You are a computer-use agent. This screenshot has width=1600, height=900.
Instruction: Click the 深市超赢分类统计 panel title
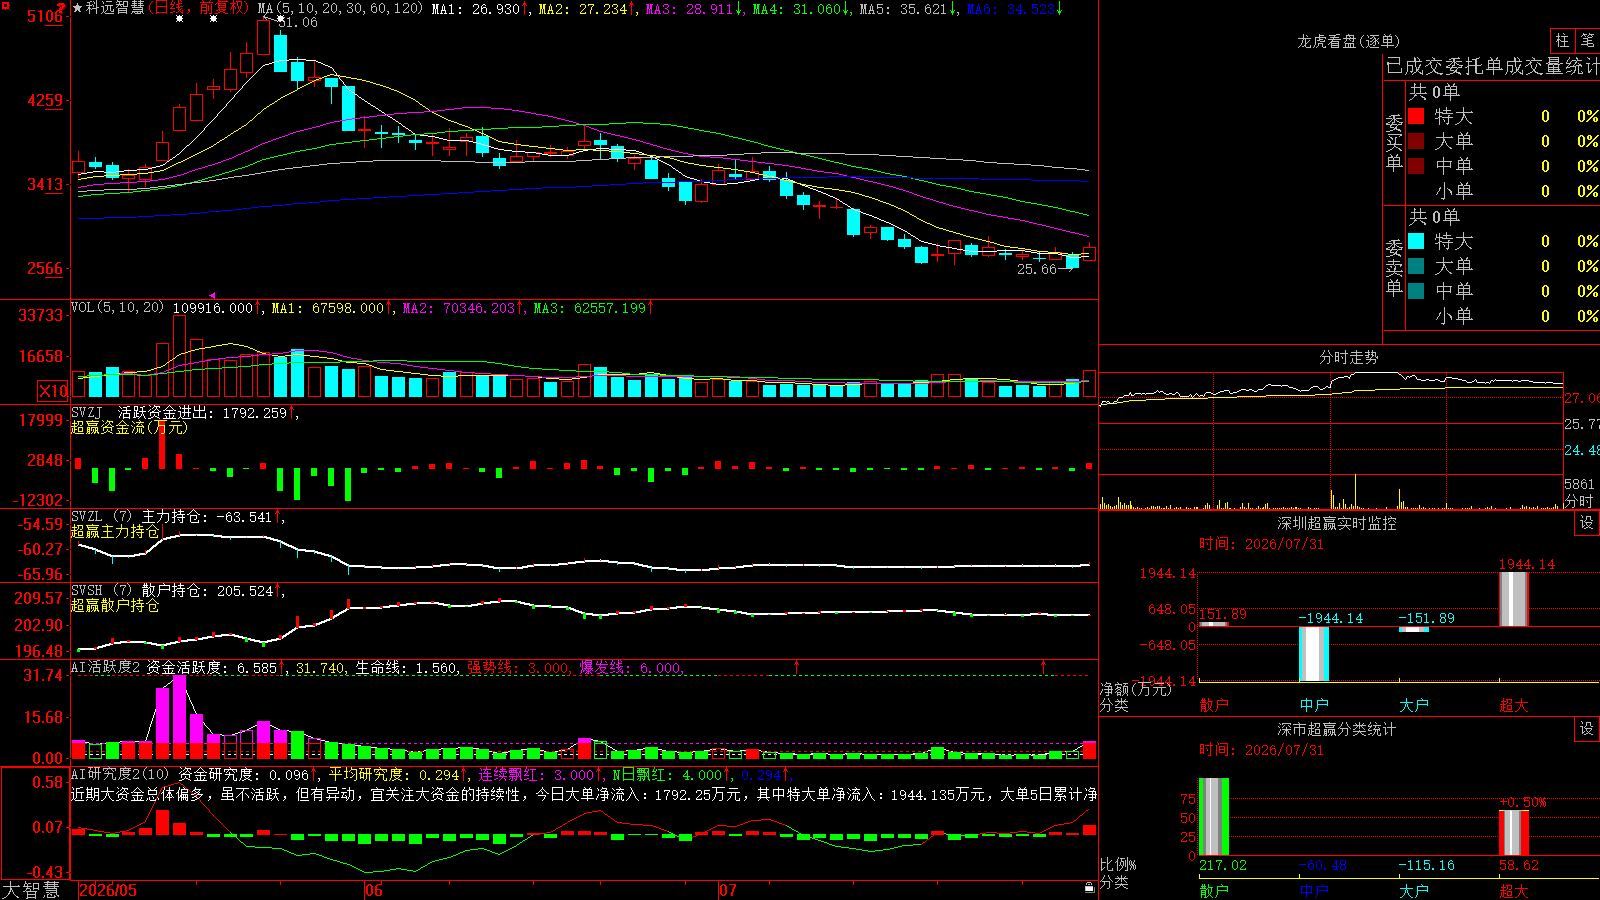coord(1336,729)
